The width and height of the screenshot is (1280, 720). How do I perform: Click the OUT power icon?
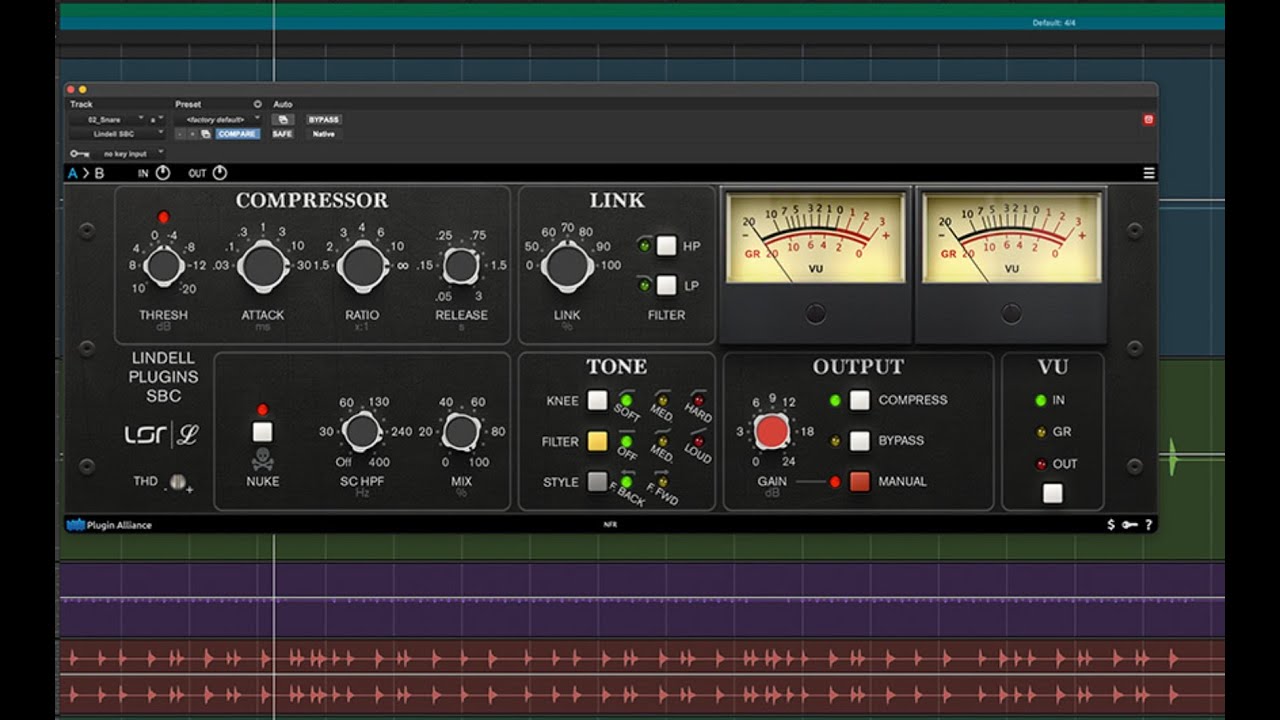[x=220, y=173]
